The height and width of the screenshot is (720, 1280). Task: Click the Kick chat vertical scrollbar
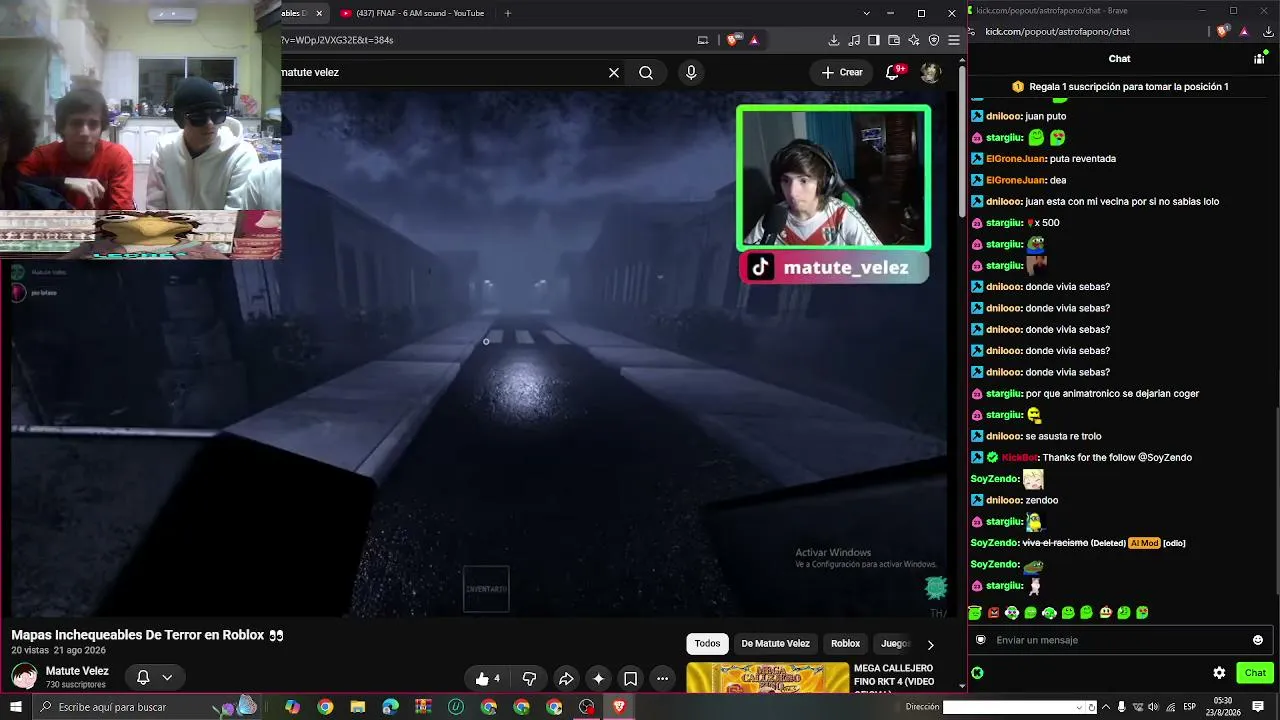tap(1277, 360)
